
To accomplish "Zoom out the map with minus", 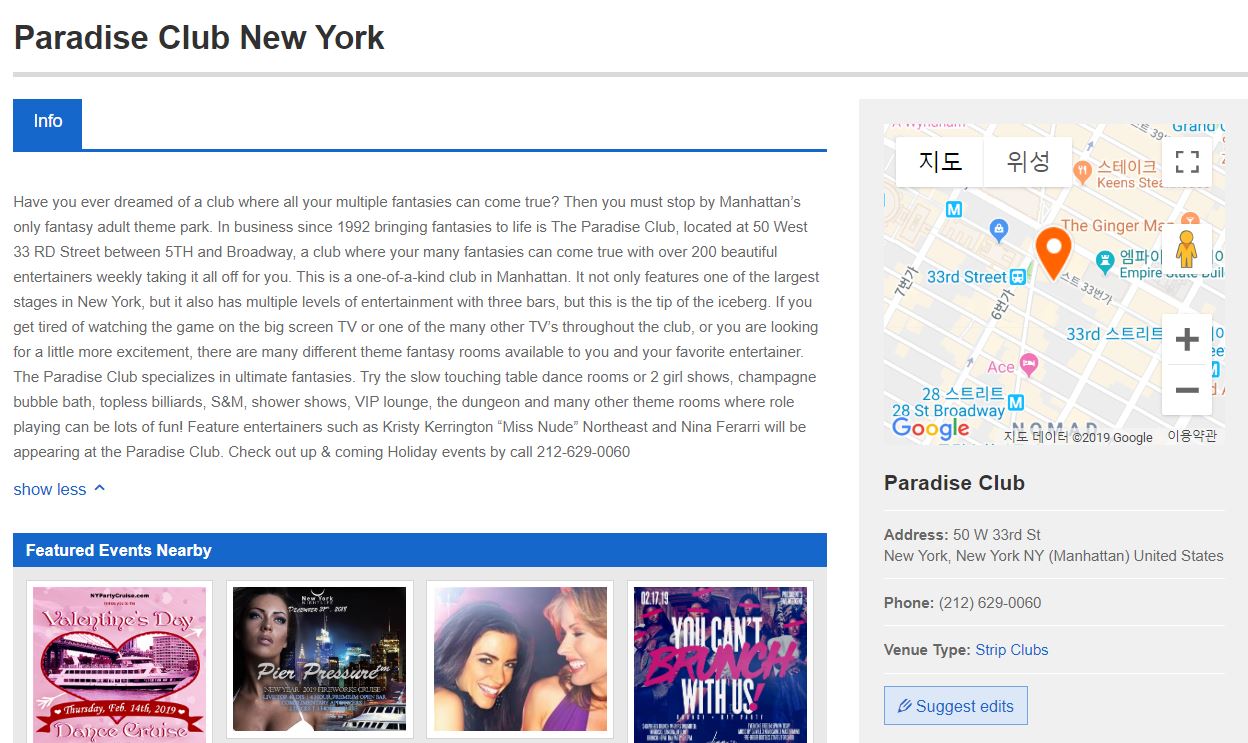I will (x=1187, y=390).
